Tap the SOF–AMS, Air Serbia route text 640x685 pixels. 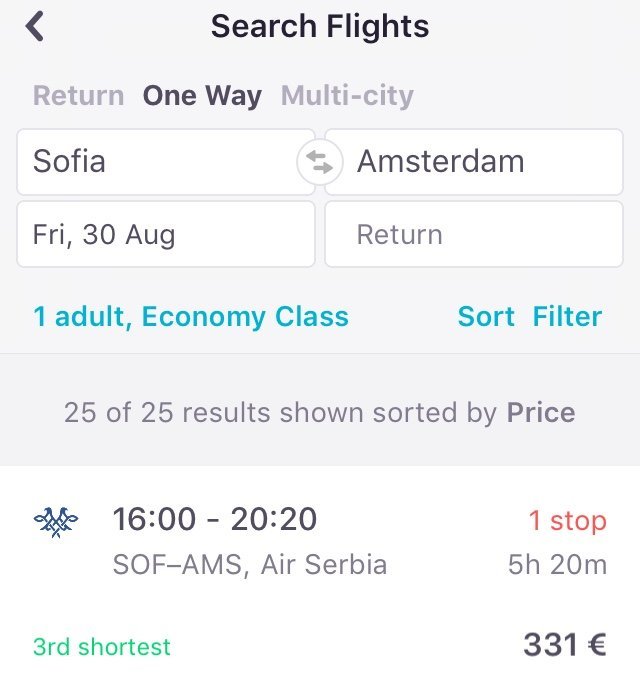250,565
